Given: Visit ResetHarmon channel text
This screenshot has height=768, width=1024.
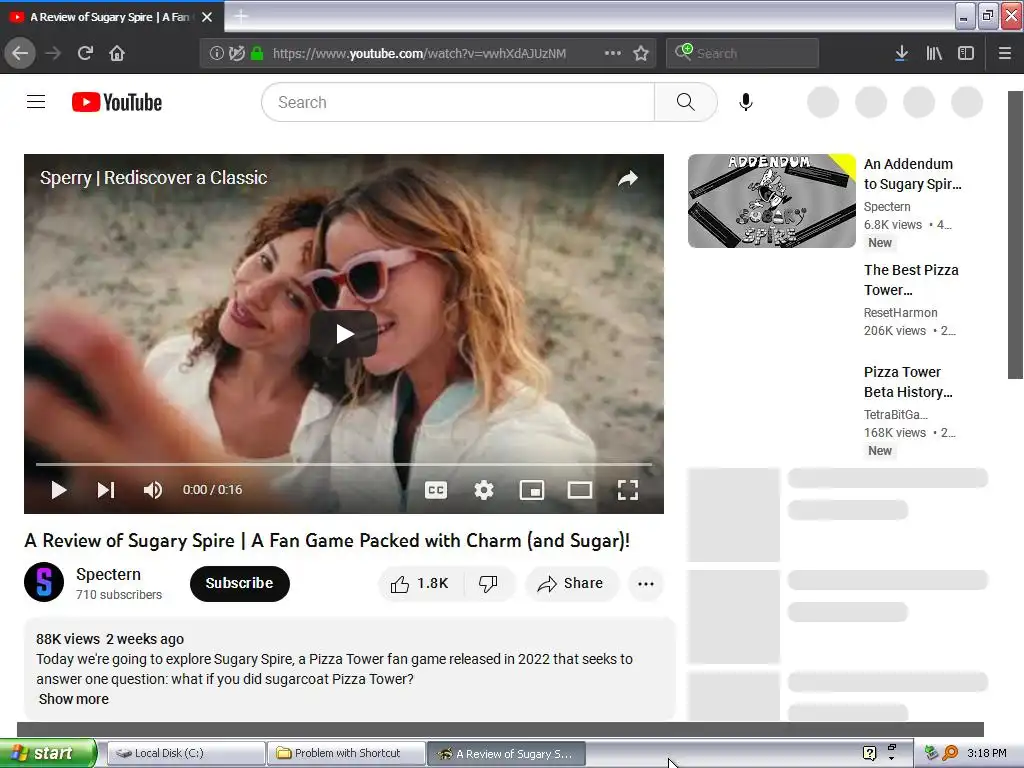Looking at the screenshot, I should coord(901,312).
